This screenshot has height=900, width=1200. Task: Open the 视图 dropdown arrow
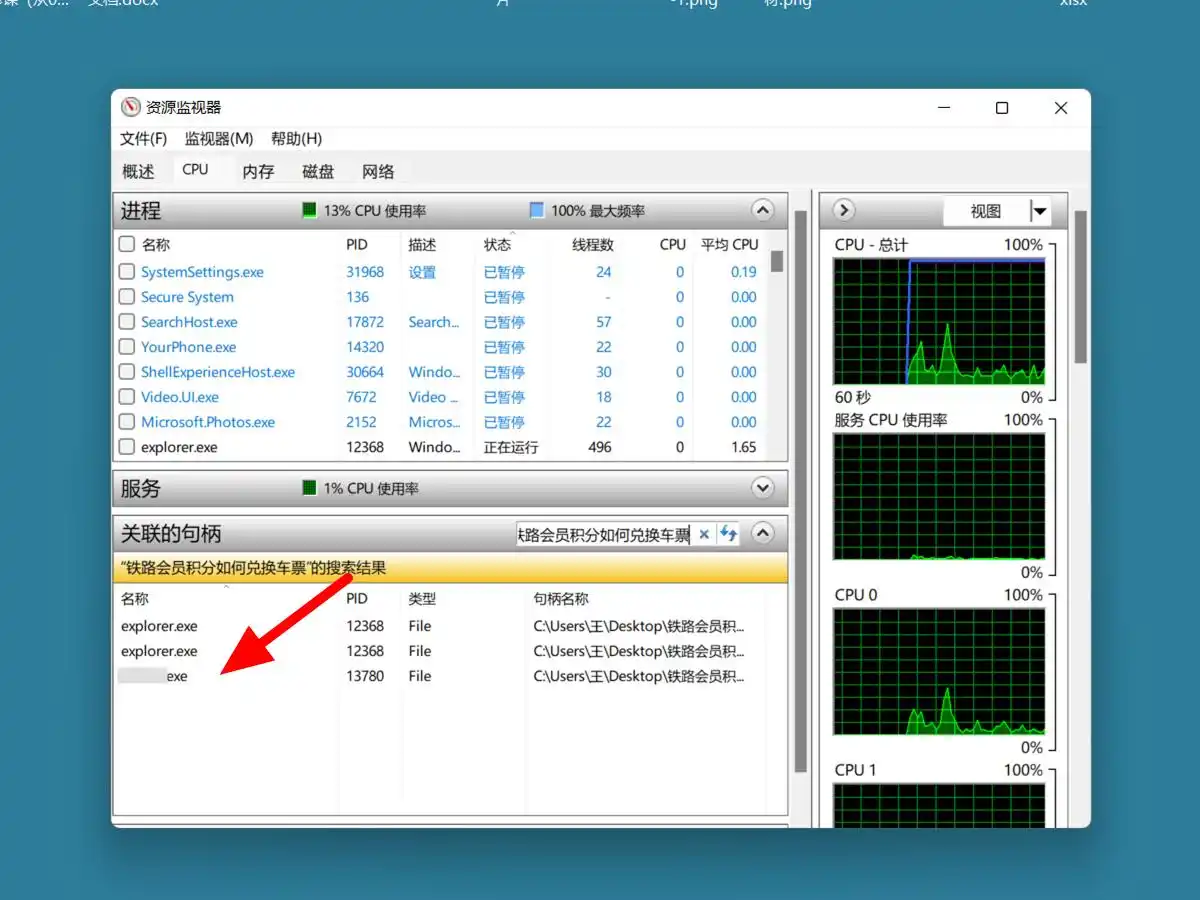1040,211
